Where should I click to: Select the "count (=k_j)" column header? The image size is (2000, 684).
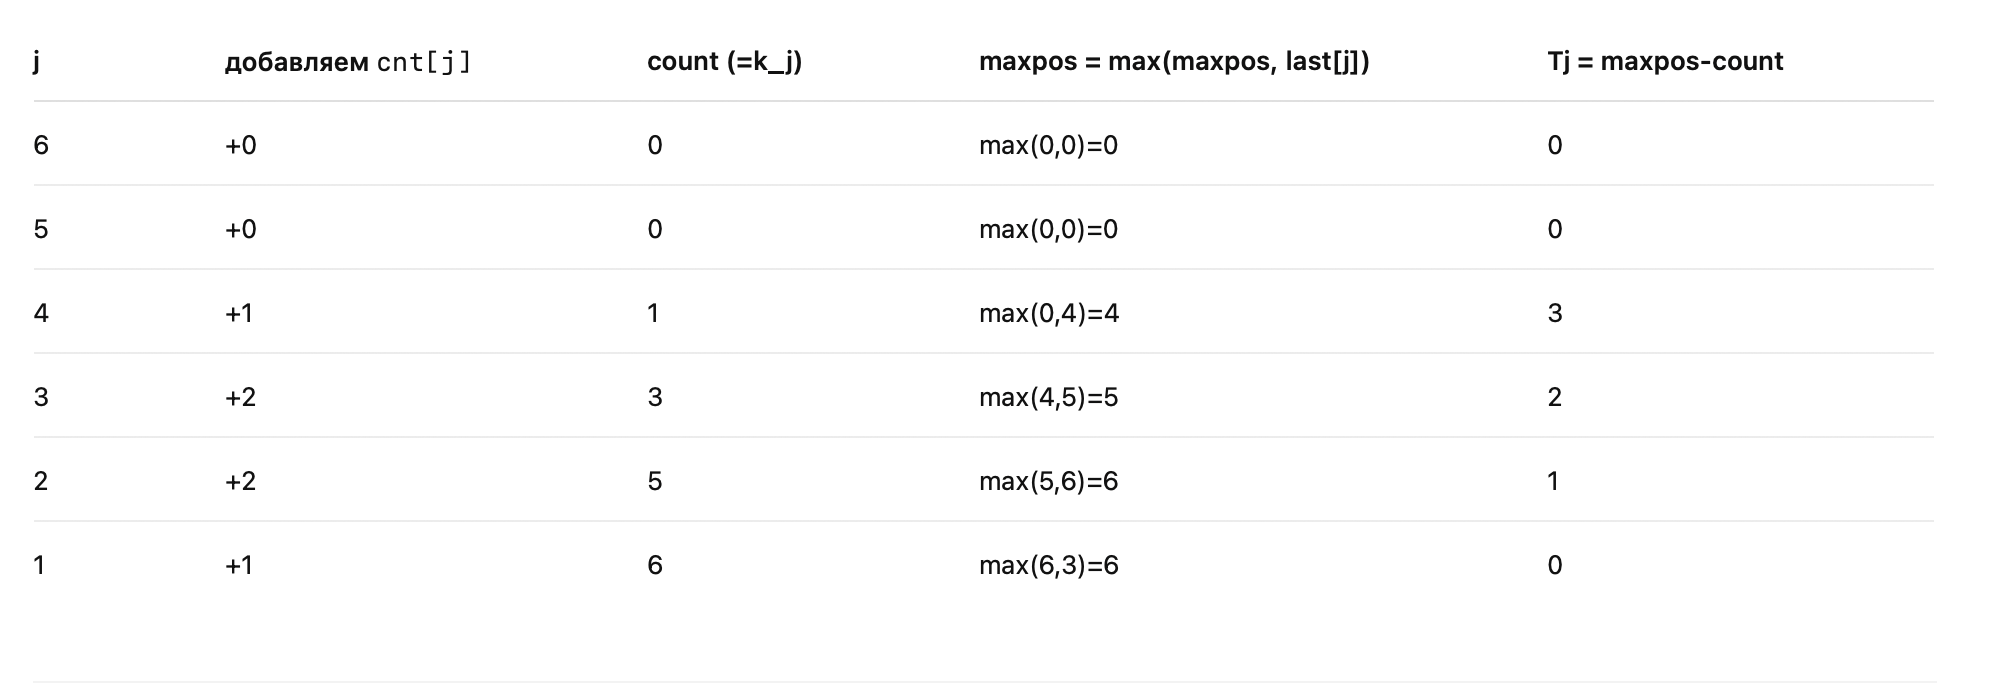(724, 62)
